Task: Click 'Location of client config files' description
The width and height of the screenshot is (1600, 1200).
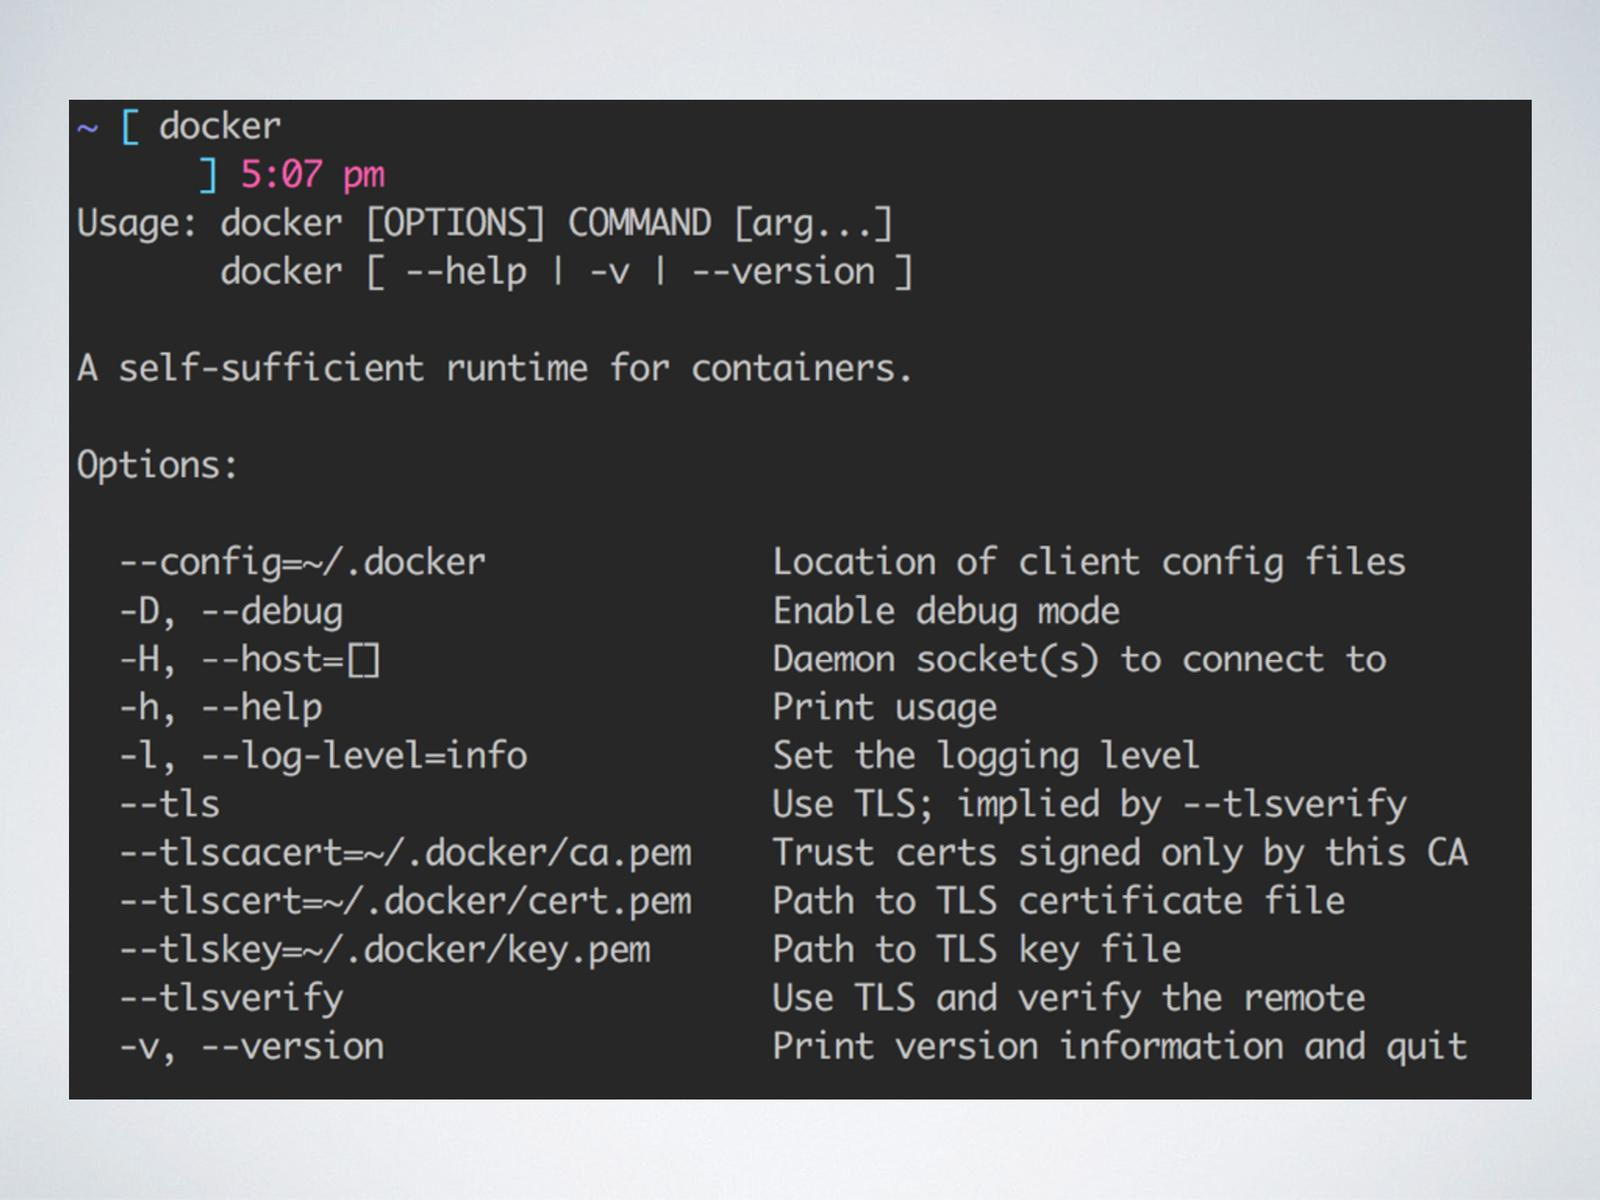Action: [x=1089, y=562]
